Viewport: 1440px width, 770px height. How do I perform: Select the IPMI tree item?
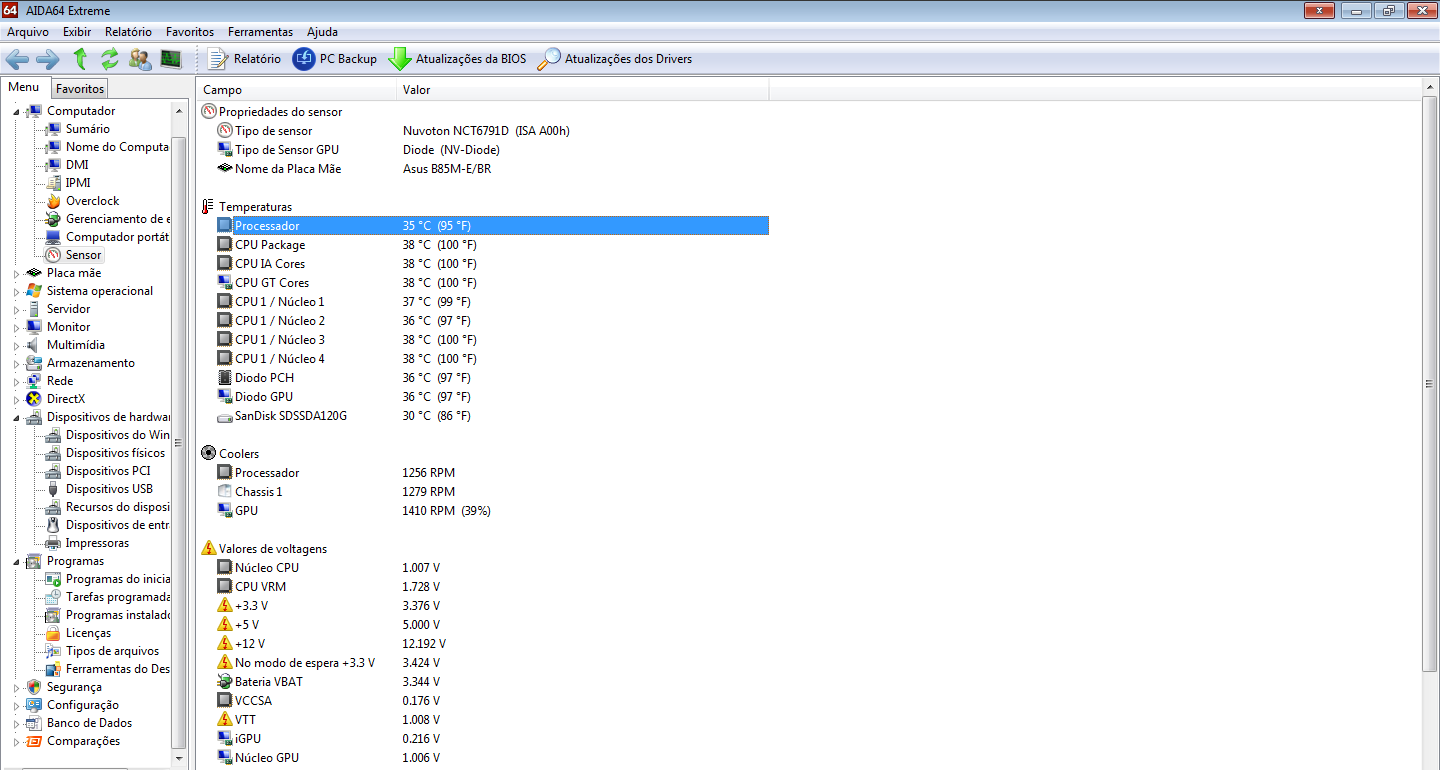click(x=78, y=183)
